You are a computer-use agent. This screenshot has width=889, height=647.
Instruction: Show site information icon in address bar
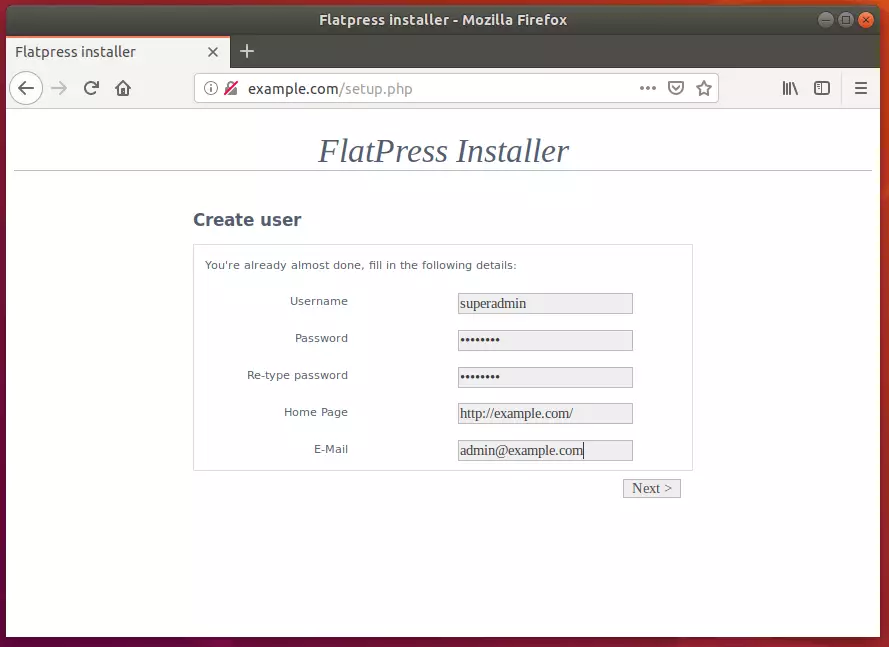[x=210, y=88]
